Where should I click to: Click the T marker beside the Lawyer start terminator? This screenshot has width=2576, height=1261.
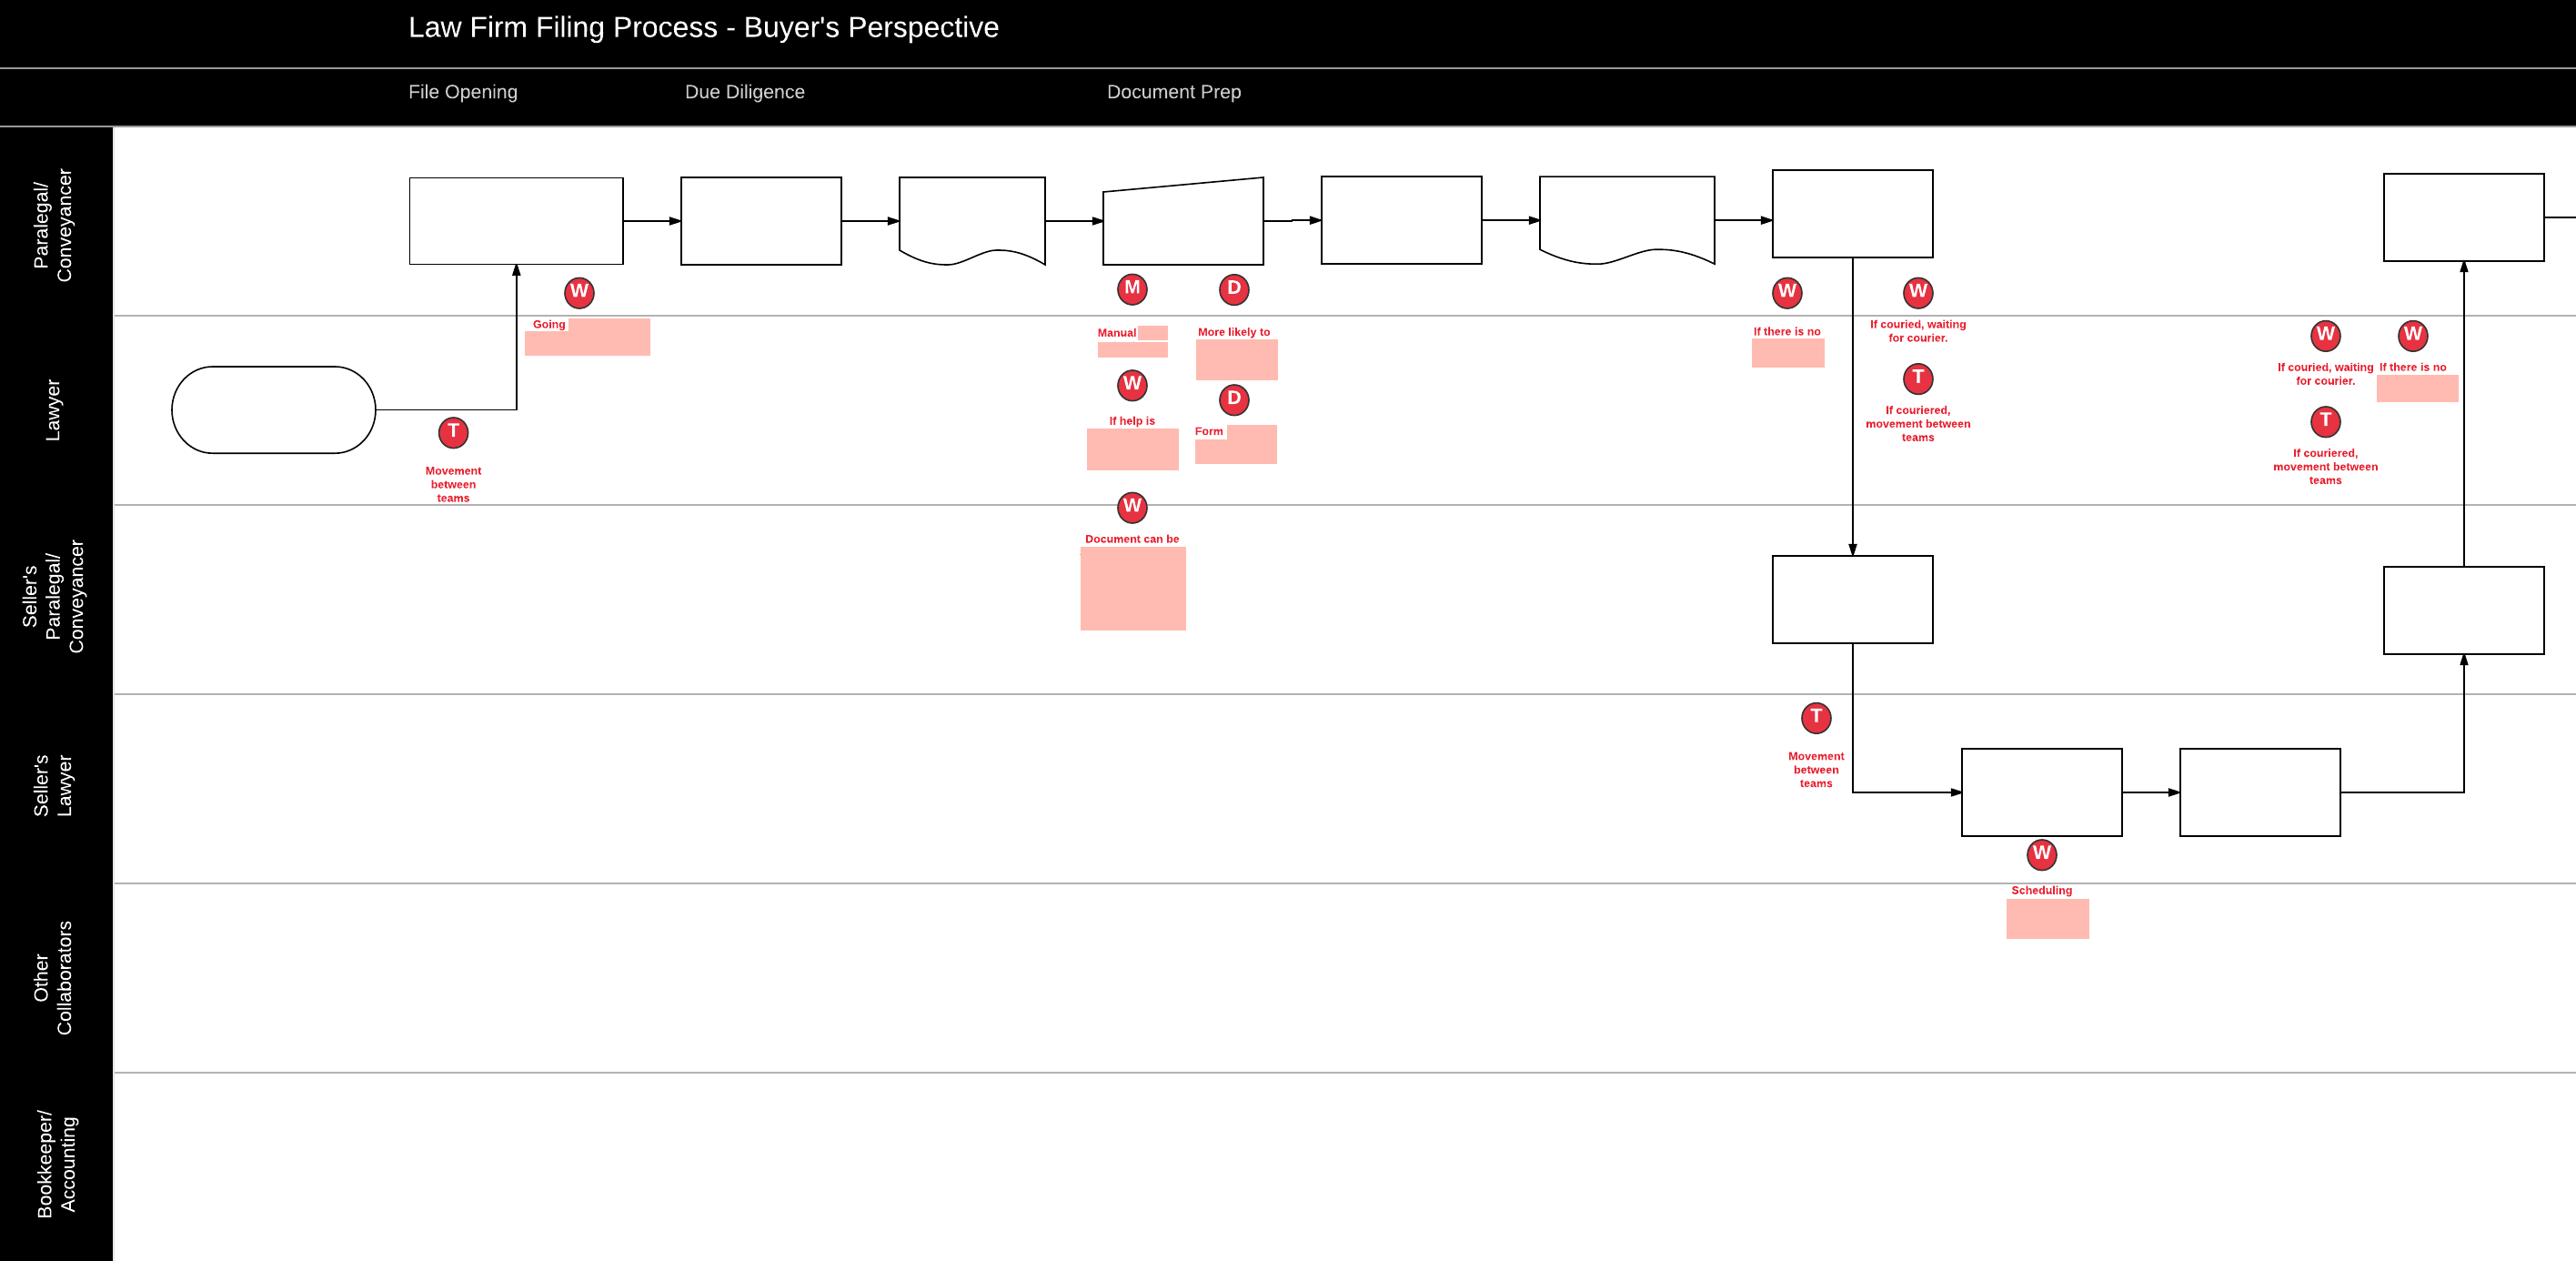coord(453,432)
